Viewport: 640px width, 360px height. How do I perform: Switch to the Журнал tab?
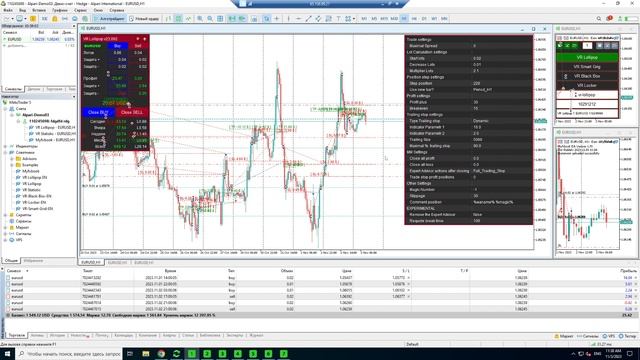[256, 336]
